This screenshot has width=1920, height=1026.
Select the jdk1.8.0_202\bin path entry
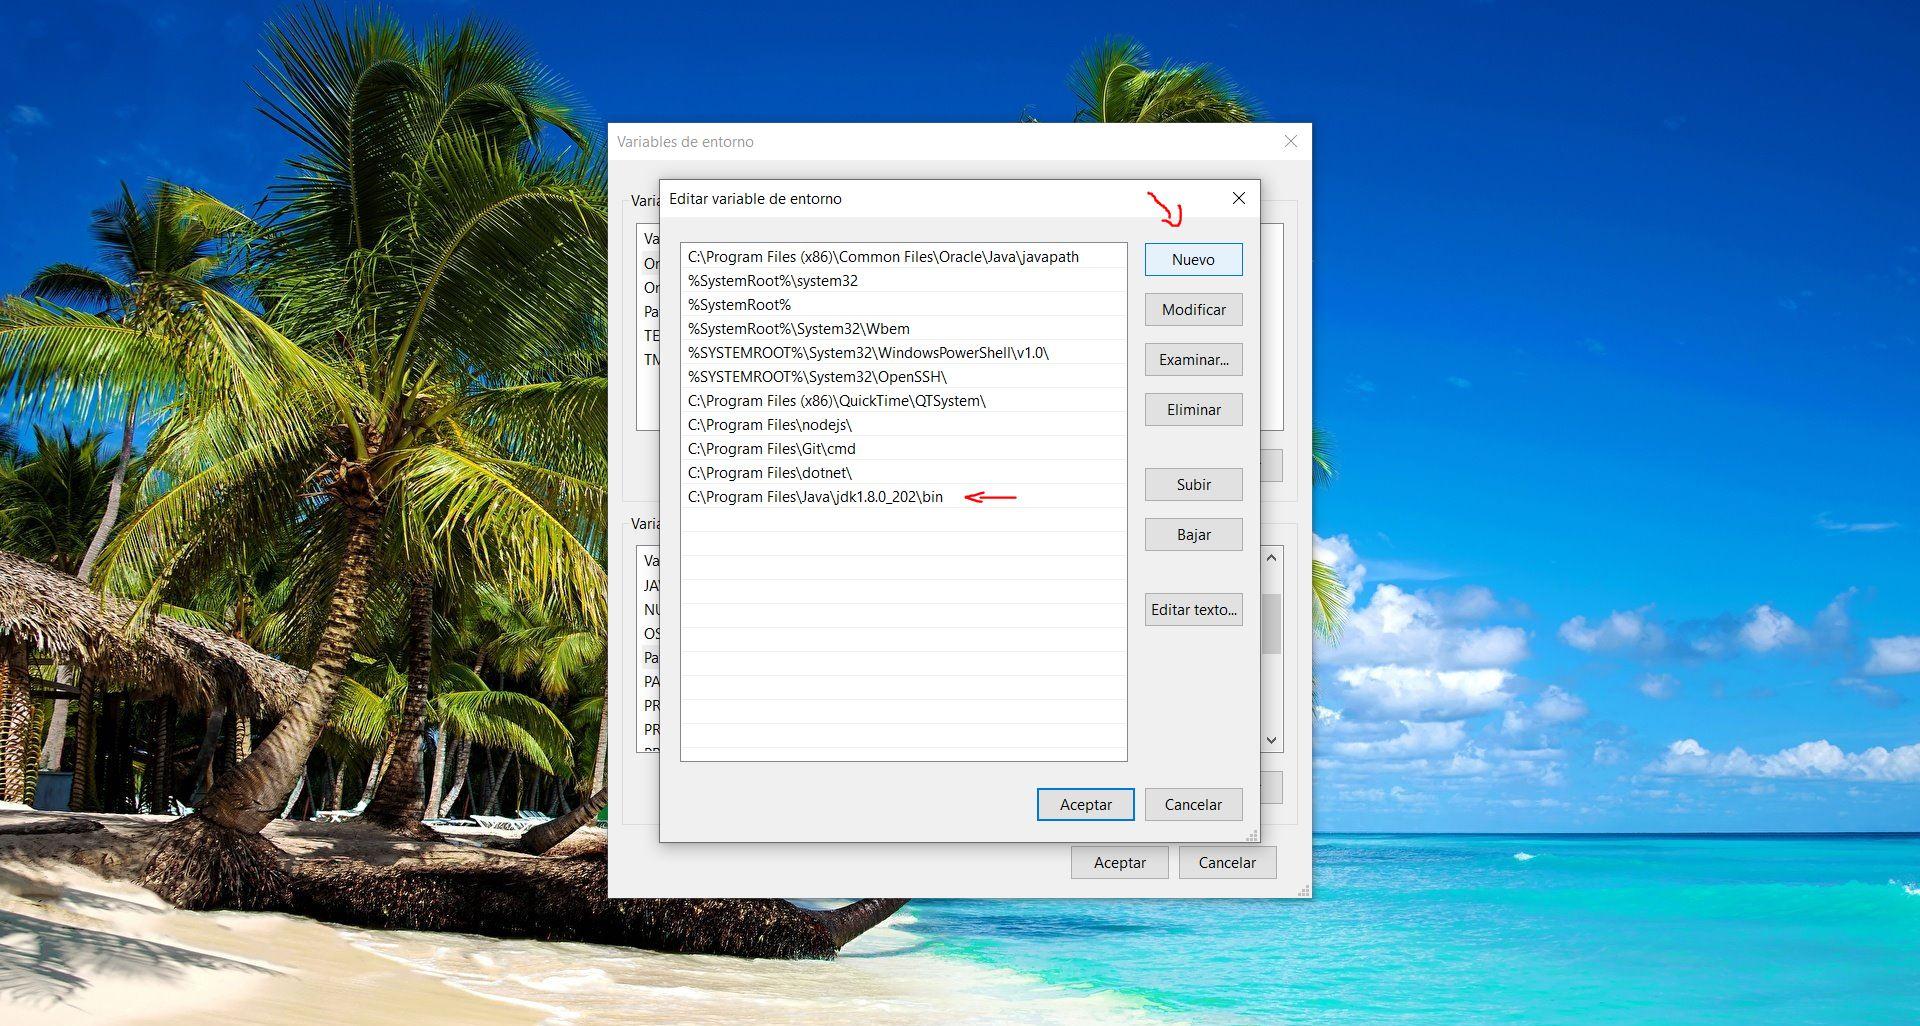click(x=903, y=496)
